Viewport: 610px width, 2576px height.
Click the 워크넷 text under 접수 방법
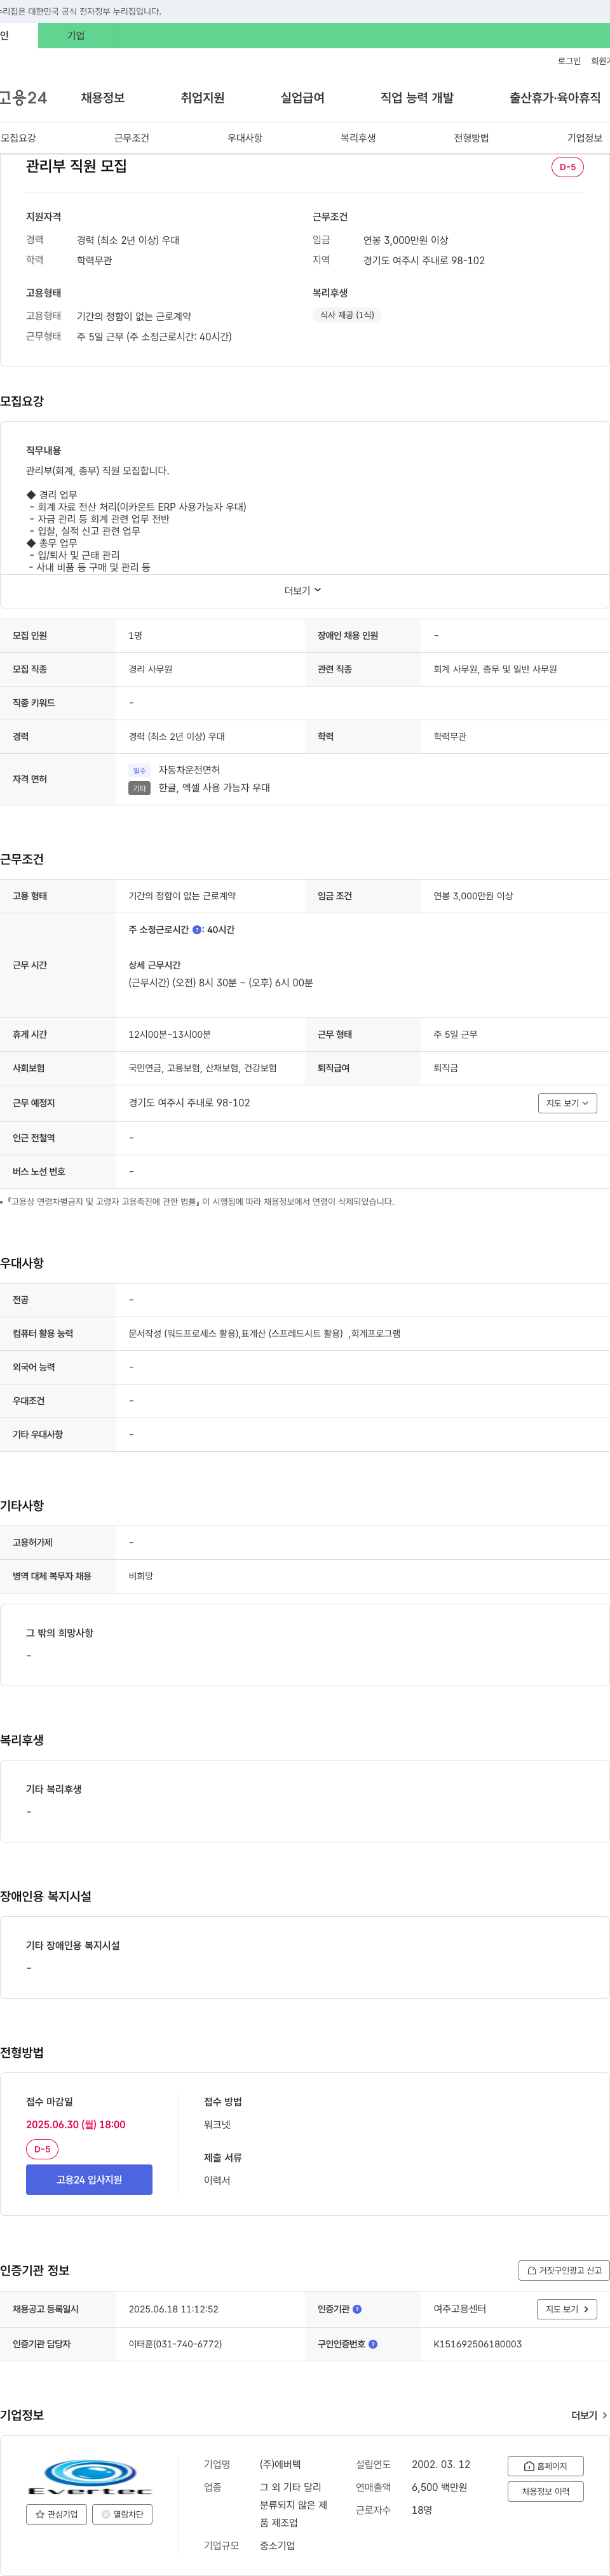pos(217,2124)
